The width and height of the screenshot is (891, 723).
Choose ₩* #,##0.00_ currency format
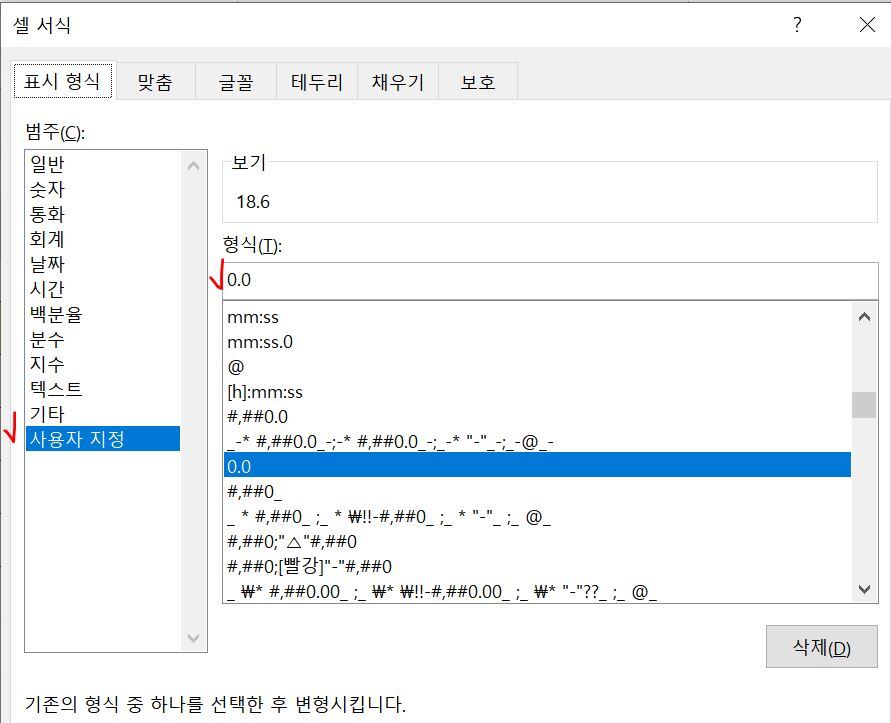pyautogui.click(x=537, y=591)
